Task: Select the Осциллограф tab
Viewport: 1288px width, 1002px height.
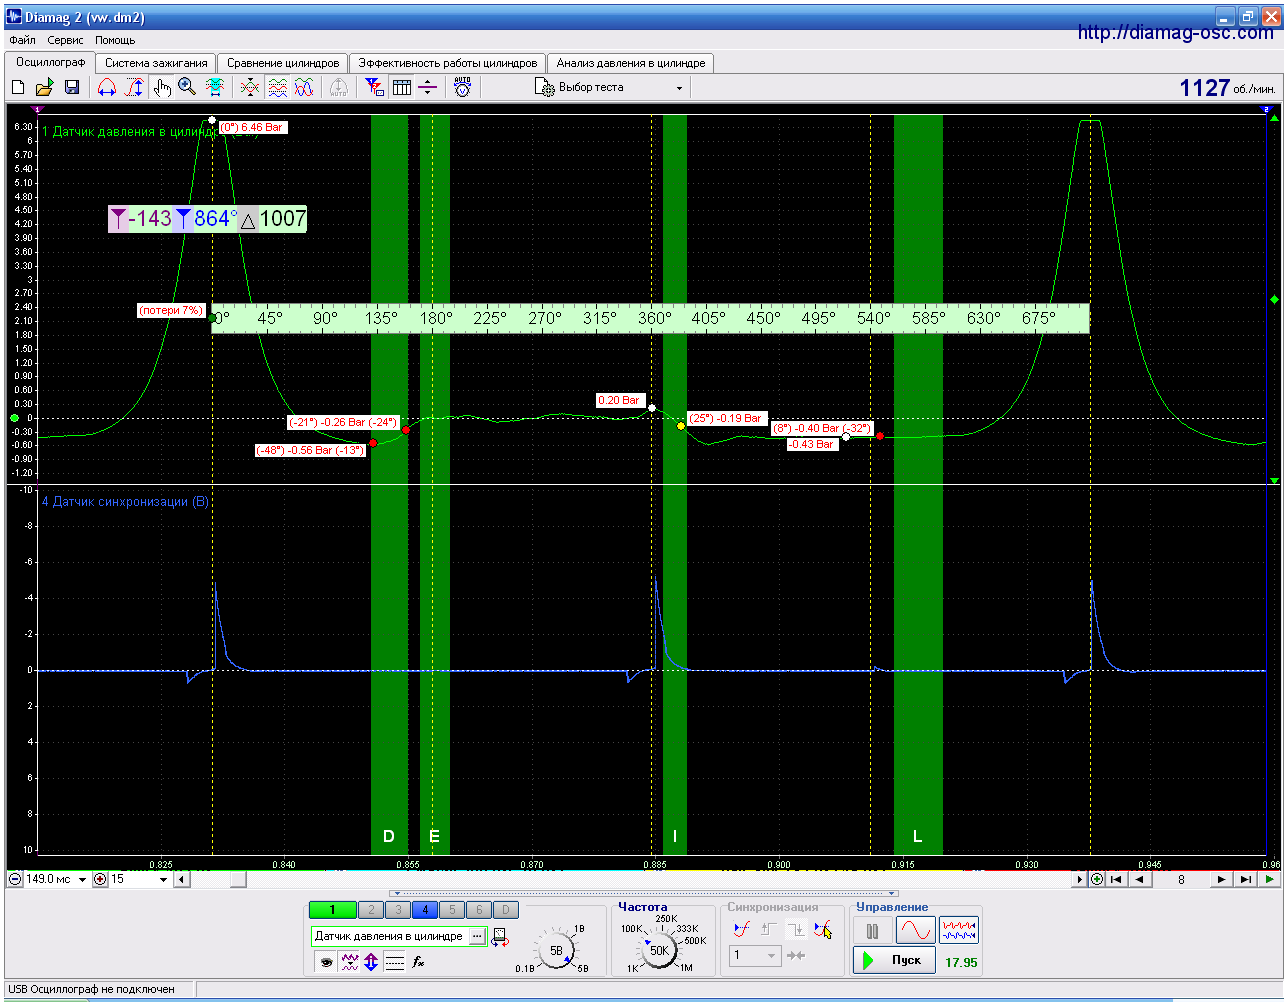Action: 50,62
